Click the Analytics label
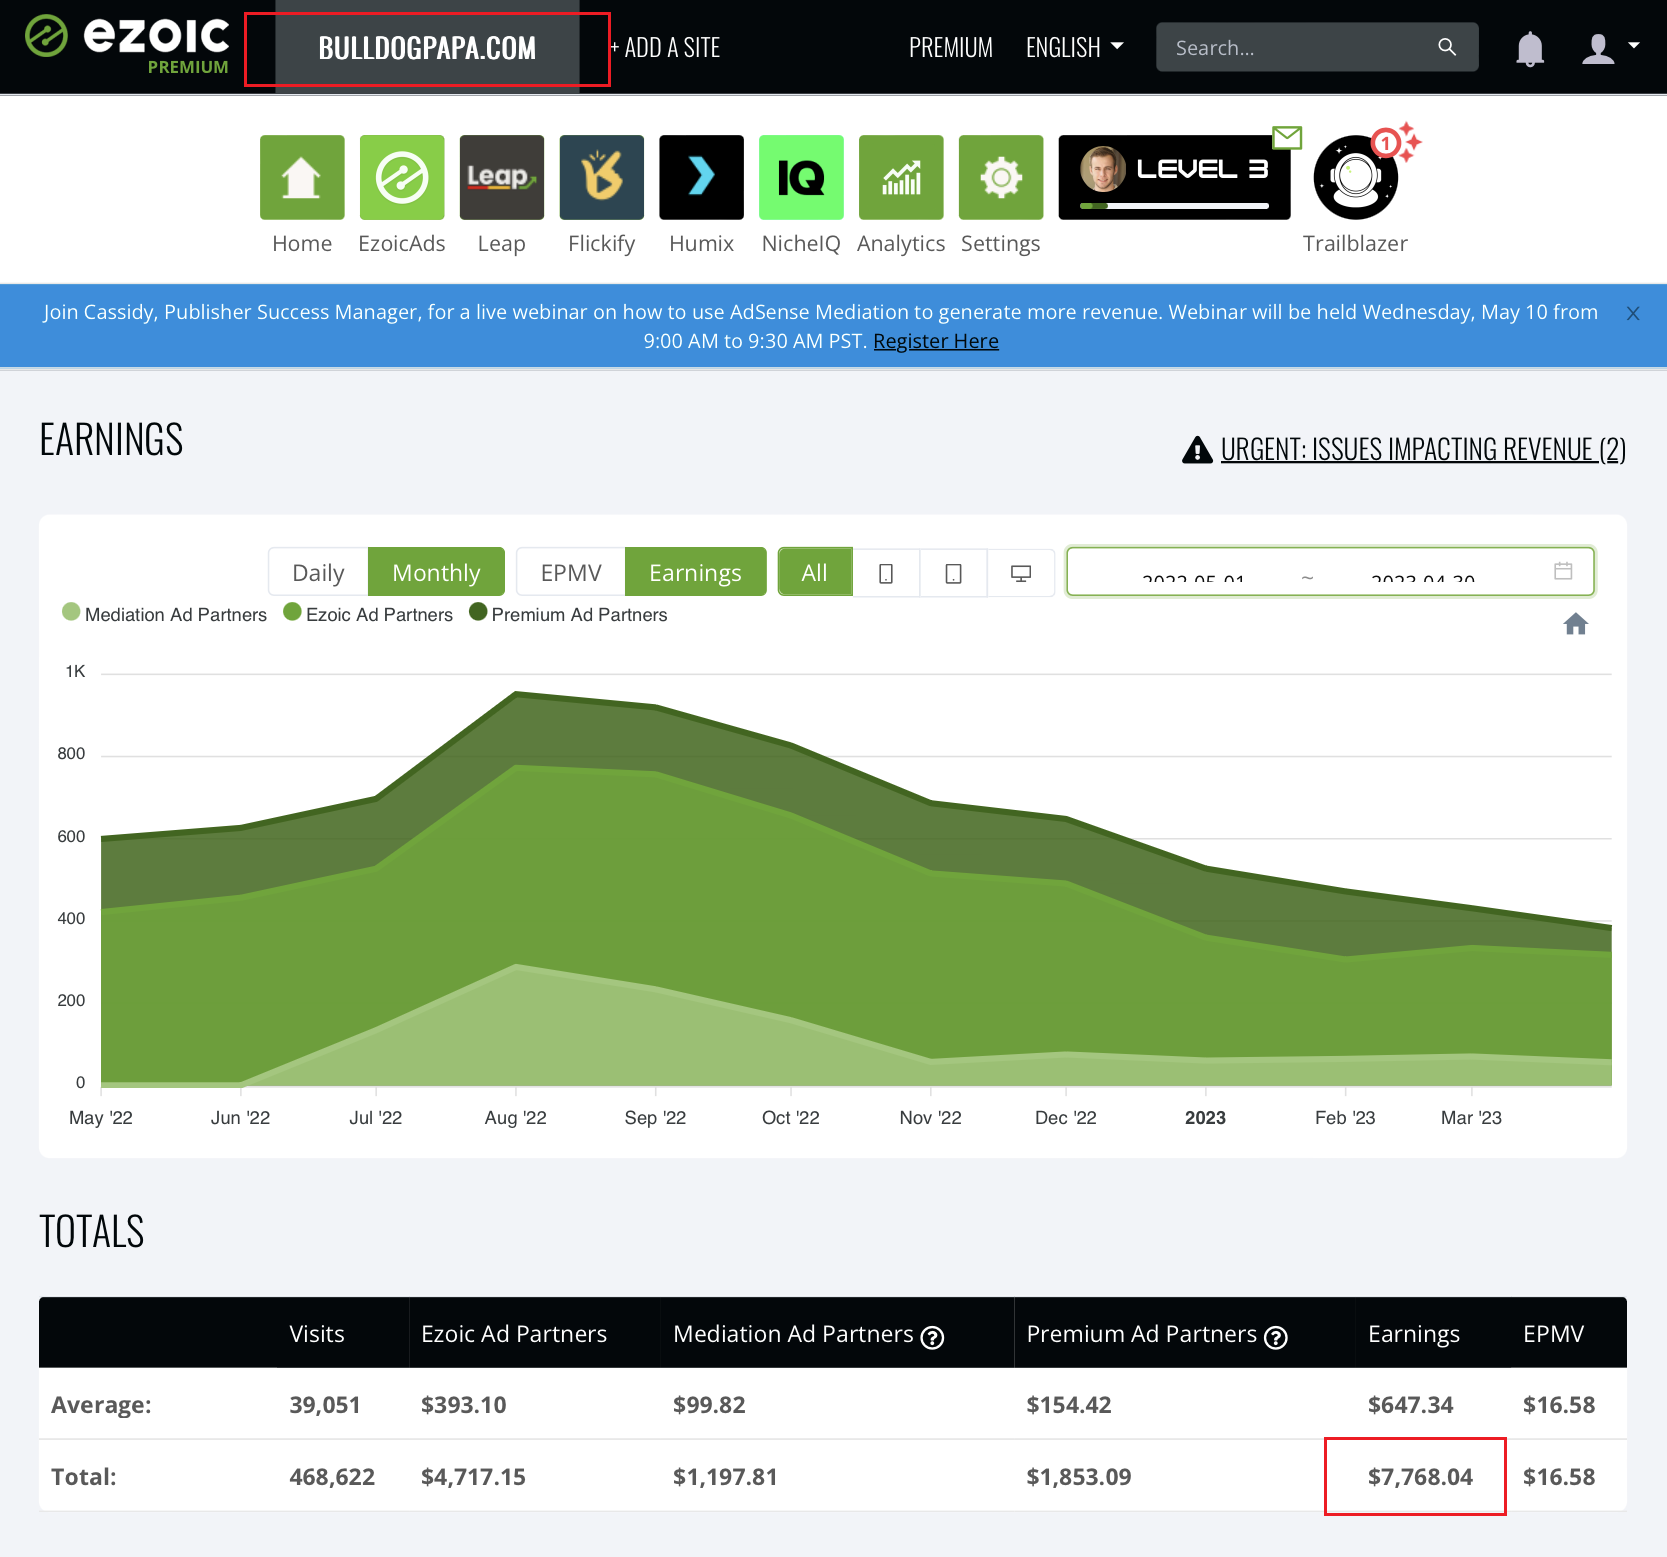The height and width of the screenshot is (1557, 1667). tap(901, 244)
